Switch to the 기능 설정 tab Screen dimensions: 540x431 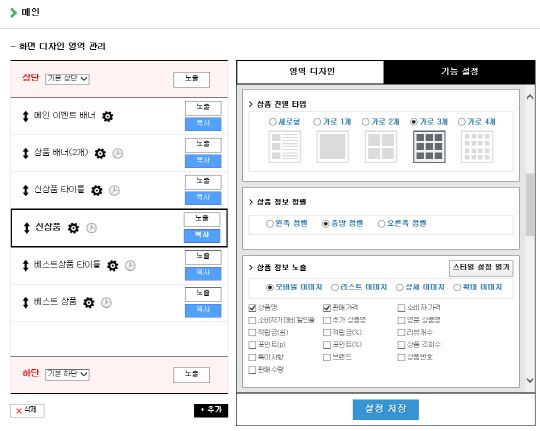[459, 72]
